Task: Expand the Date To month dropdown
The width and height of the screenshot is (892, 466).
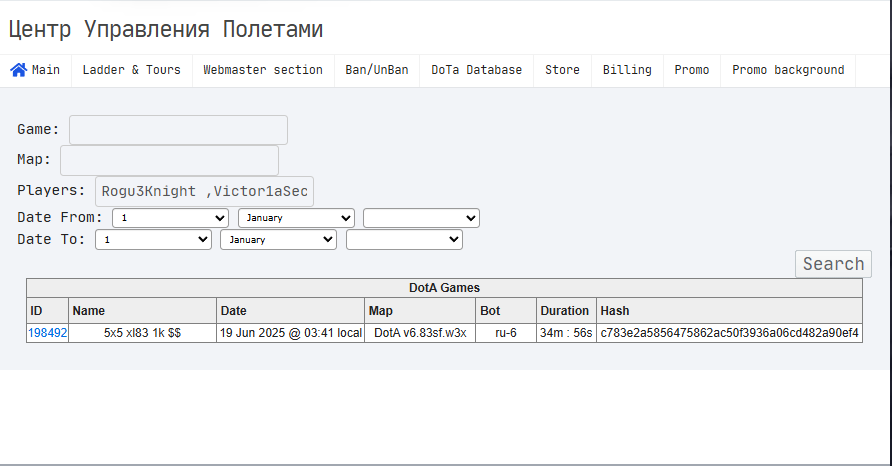Action: [x=279, y=240]
